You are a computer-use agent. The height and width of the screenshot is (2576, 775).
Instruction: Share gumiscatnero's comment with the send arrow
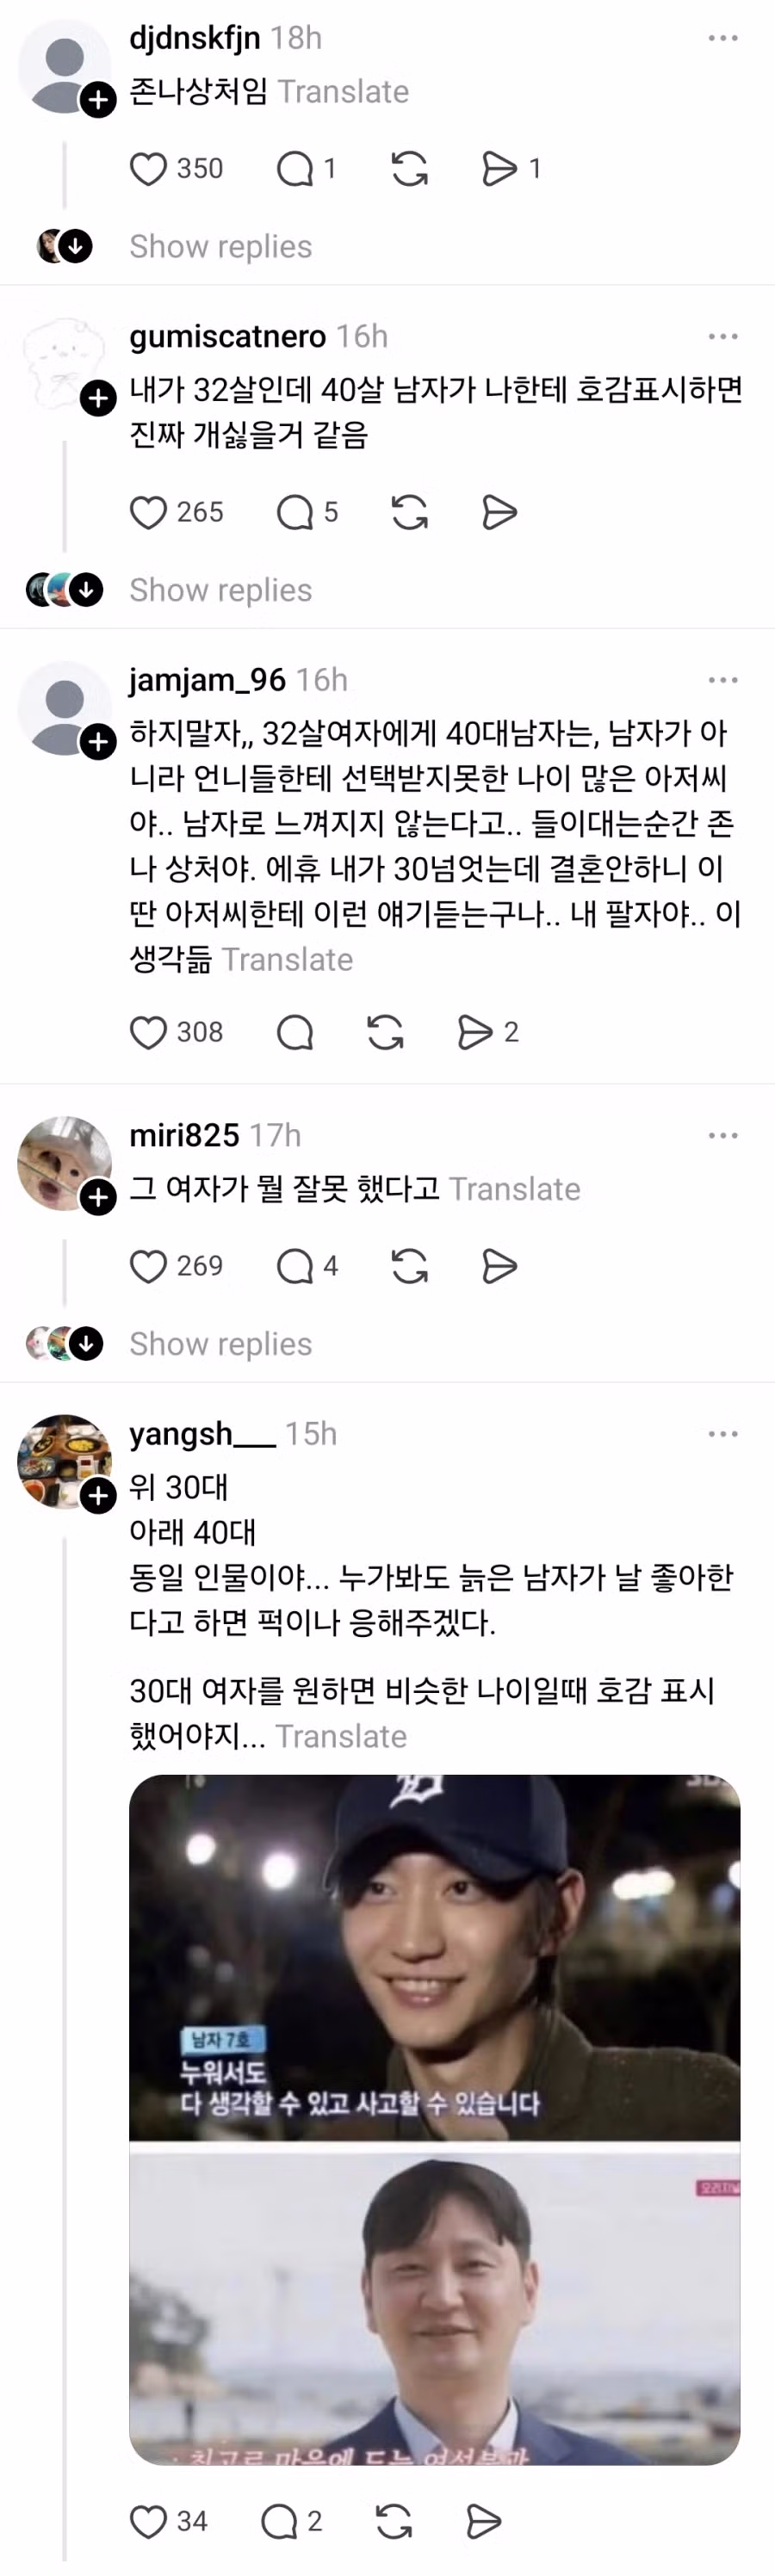tap(500, 513)
